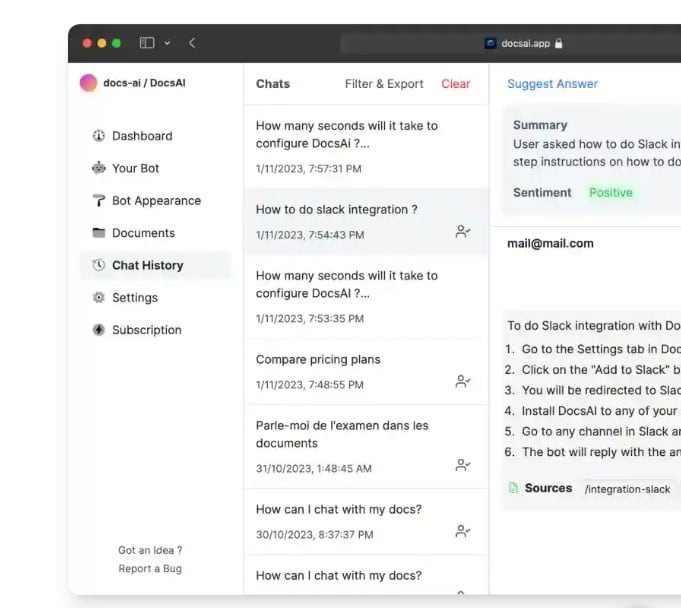Screen dimensions: 681x608
Task: Click the user-check icon on Parle-moi chat
Action: click(x=463, y=465)
